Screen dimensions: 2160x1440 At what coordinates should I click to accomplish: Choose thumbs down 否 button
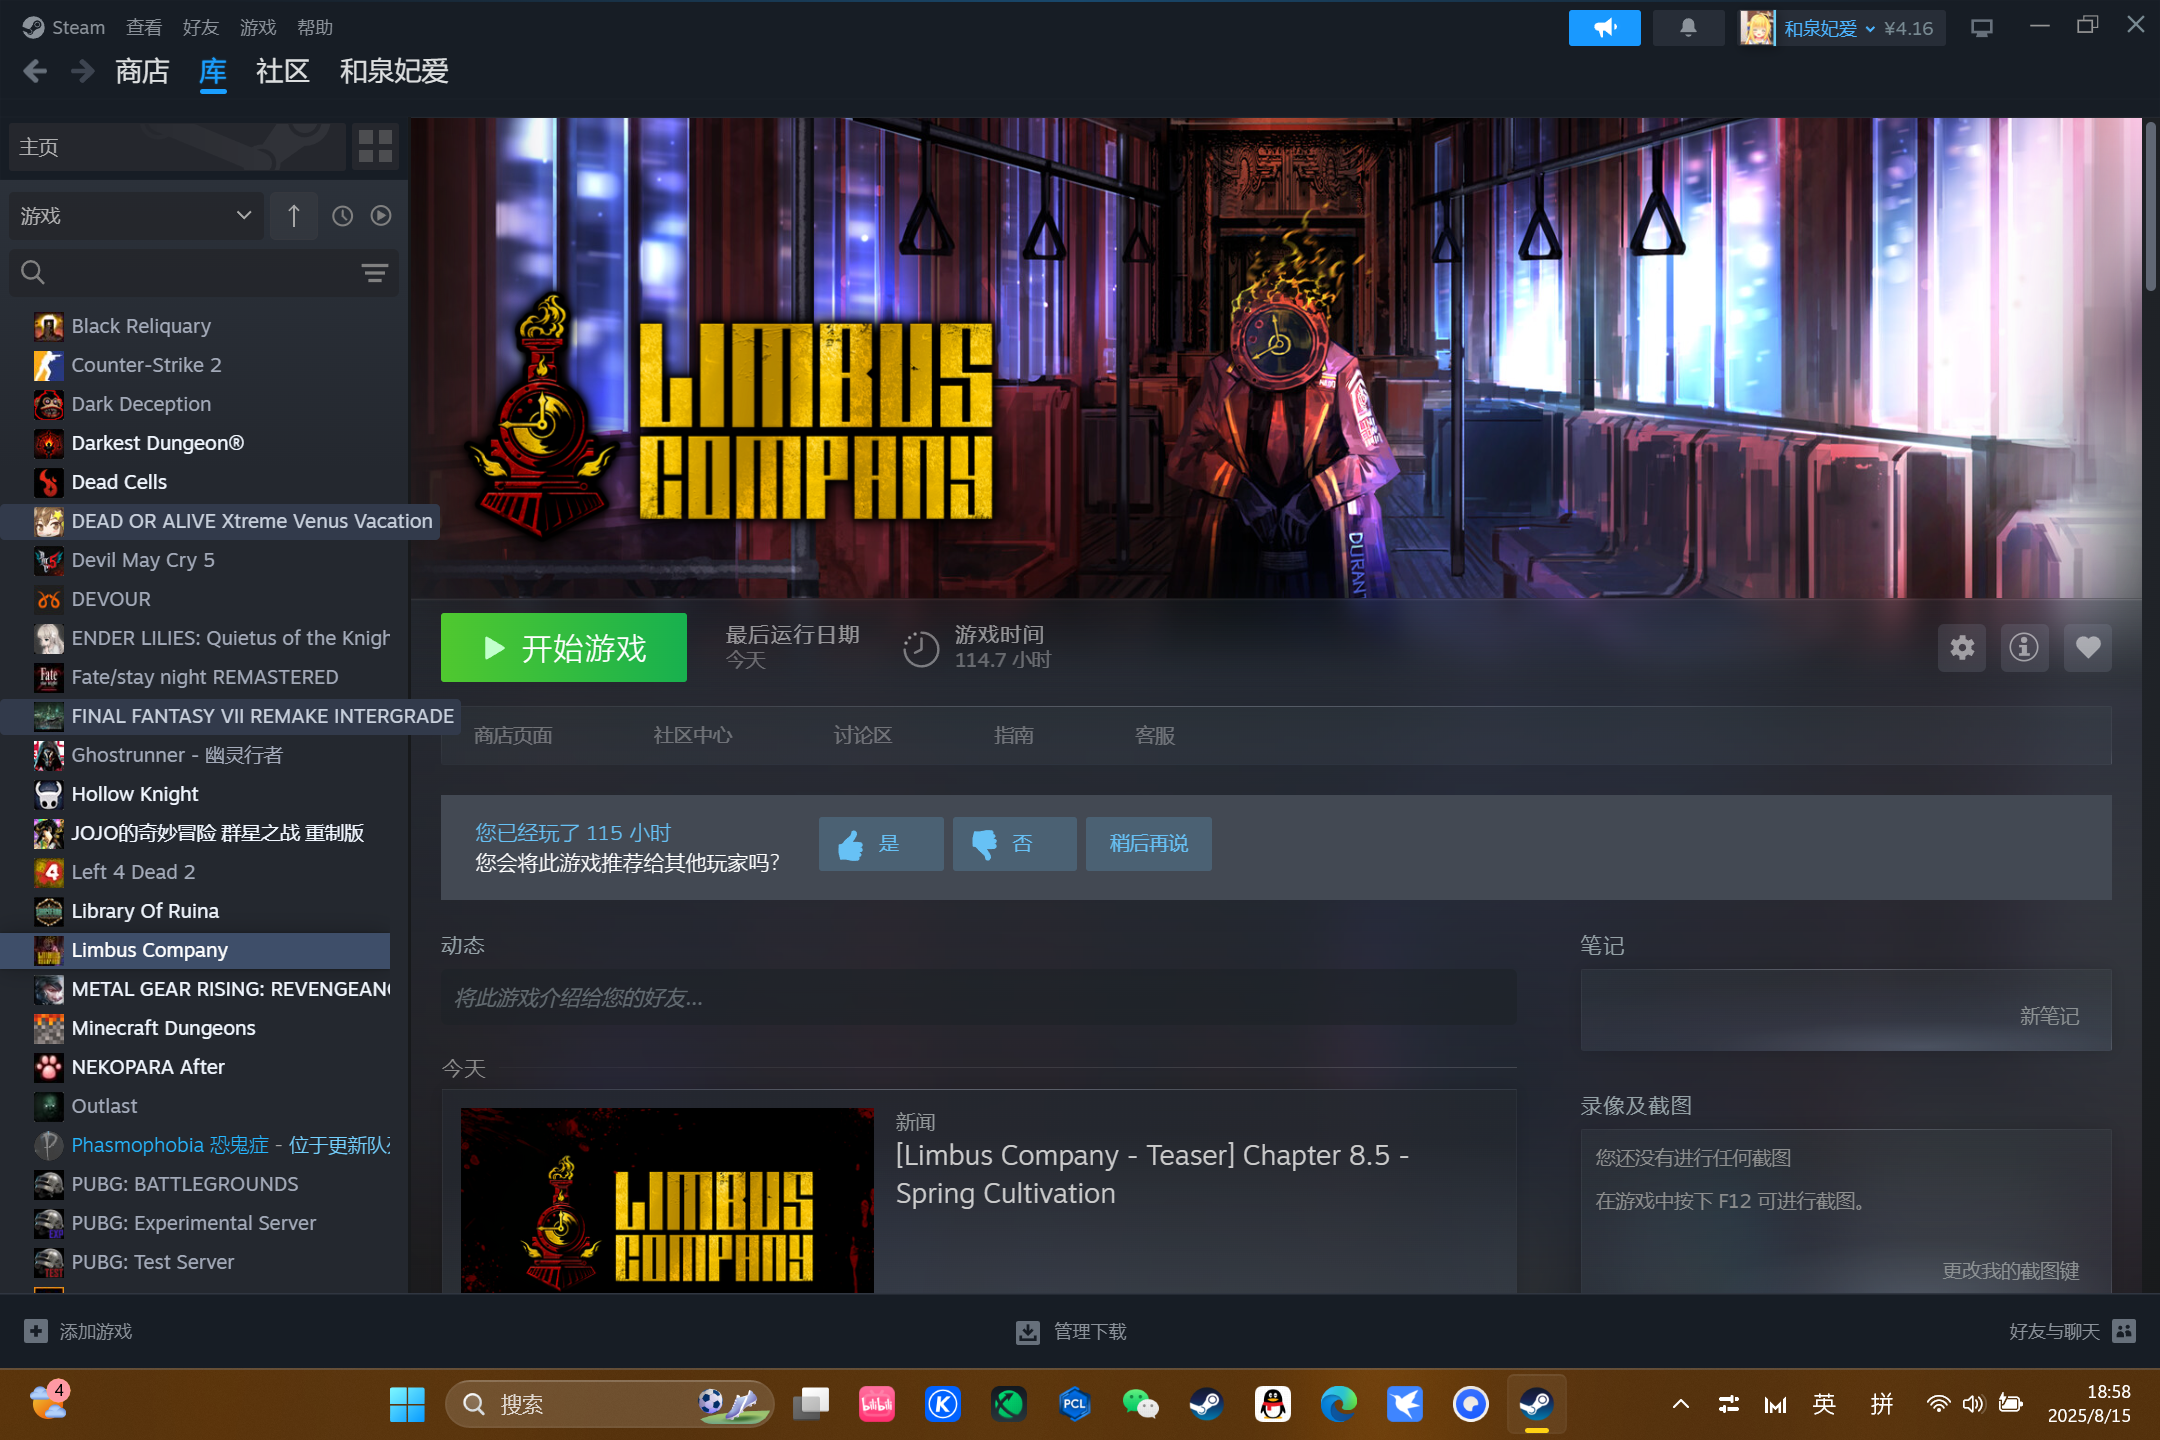pos(1014,844)
